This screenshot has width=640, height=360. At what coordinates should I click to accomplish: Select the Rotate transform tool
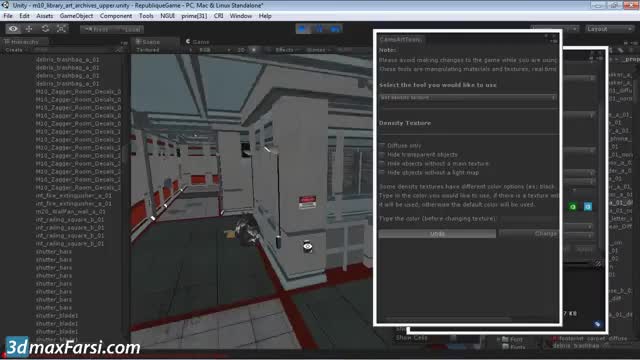pyautogui.click(x=45, y=29)
